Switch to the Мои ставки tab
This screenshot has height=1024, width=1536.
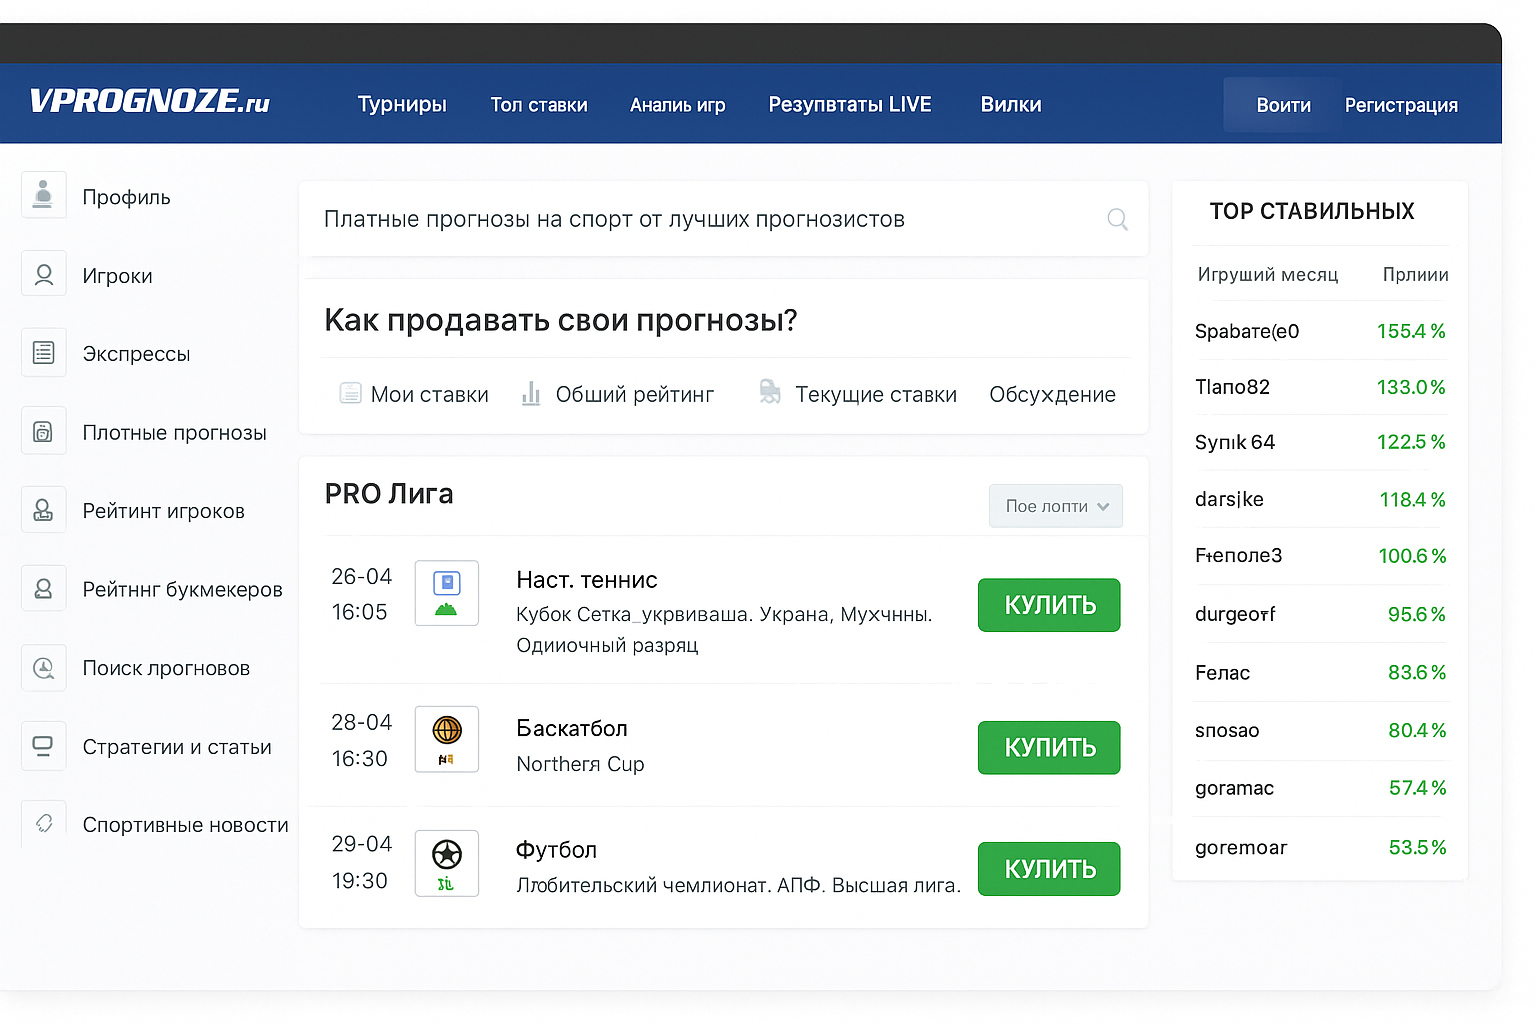(x=414, y=395)
